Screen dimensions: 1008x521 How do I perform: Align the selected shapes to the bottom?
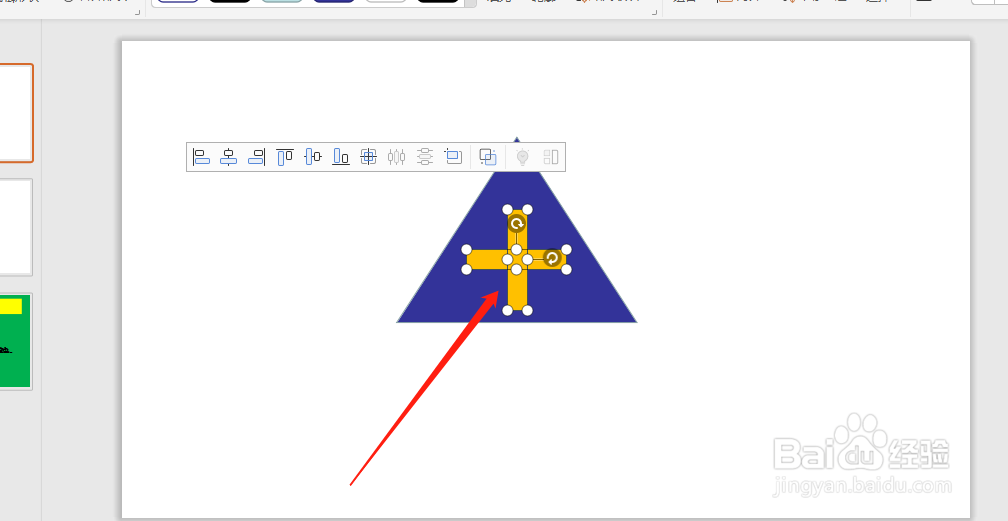(x=341, y=157)
